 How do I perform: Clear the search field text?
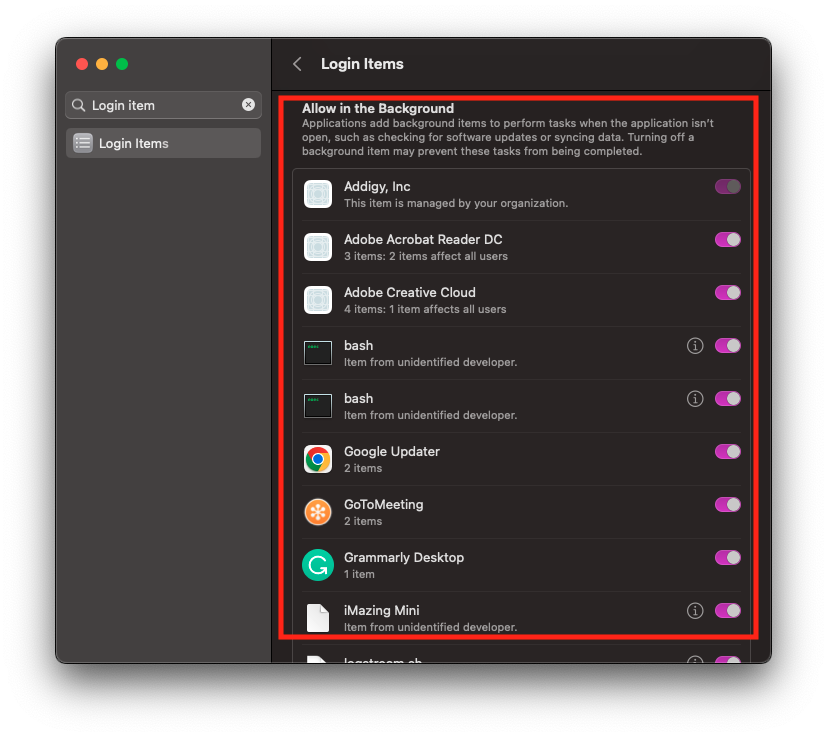click(x=248, y=105)
